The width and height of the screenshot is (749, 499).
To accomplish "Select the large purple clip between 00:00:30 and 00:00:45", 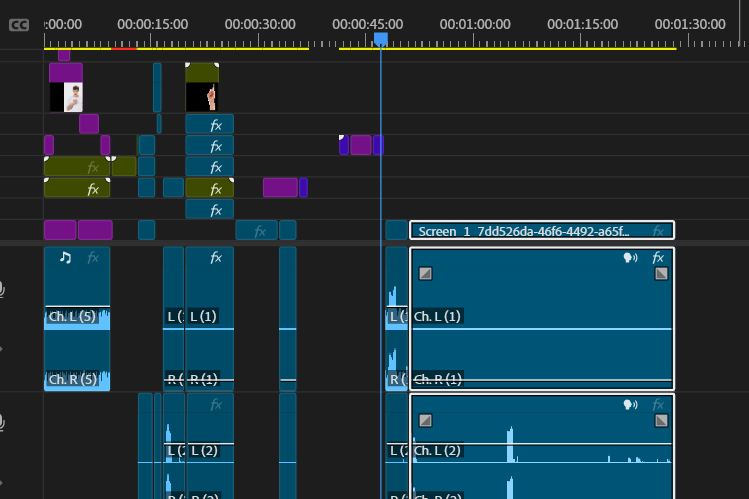I will point(280,187).
